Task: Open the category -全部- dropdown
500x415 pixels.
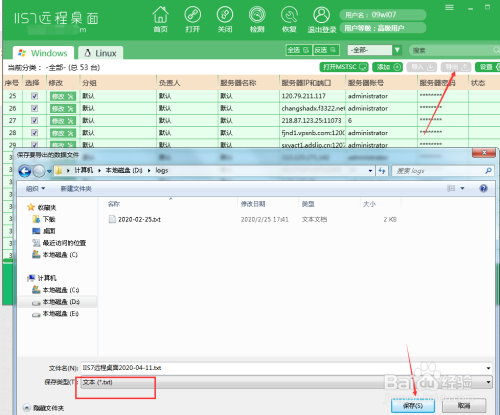Action: (397, 50)
